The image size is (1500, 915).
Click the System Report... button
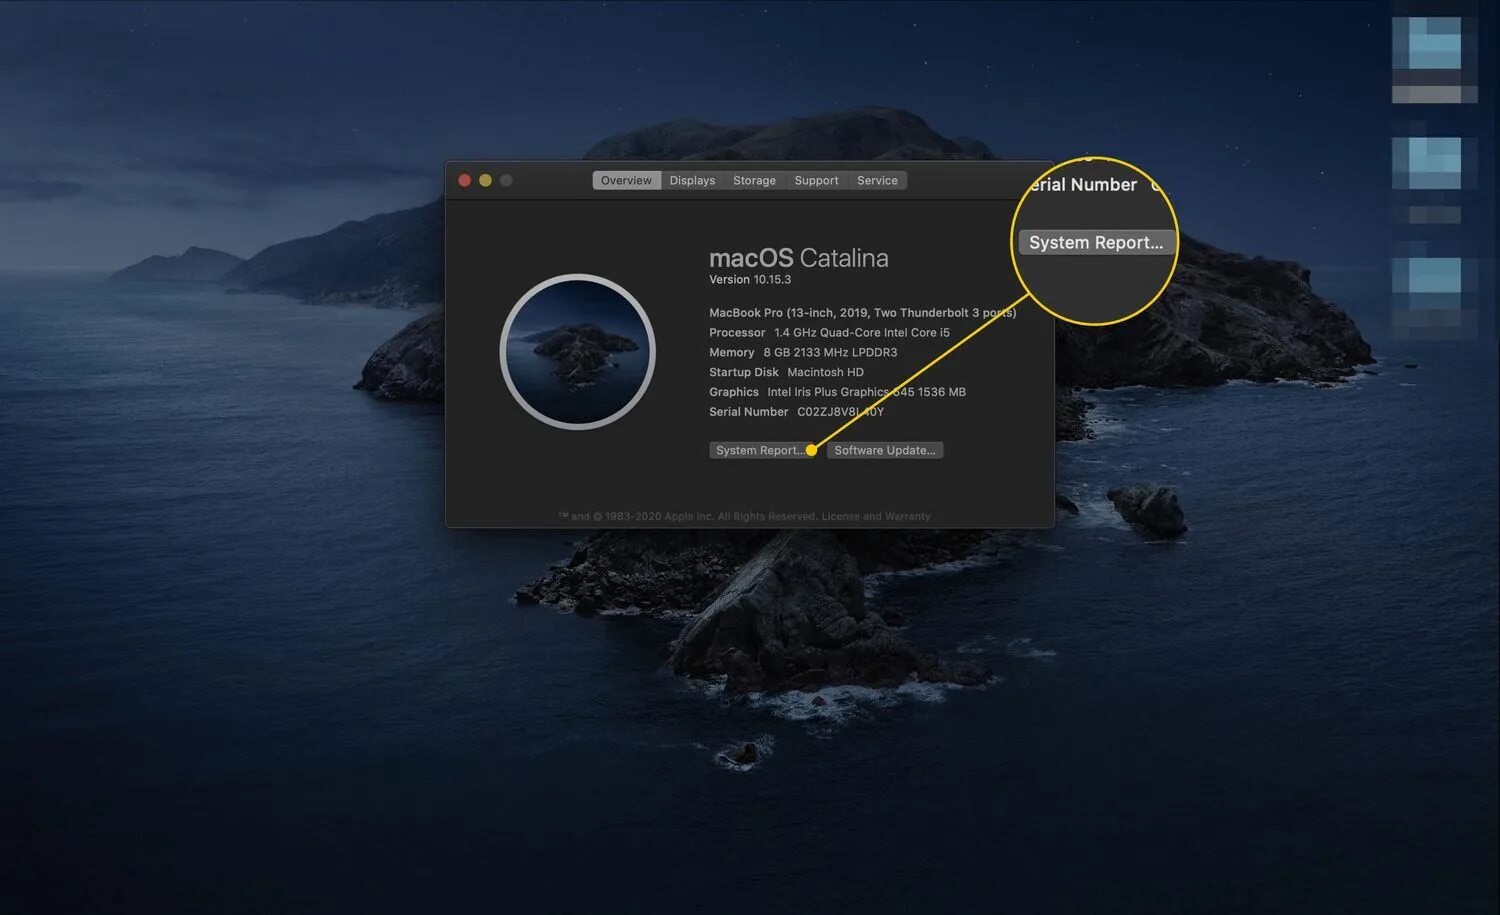[763, 450]
